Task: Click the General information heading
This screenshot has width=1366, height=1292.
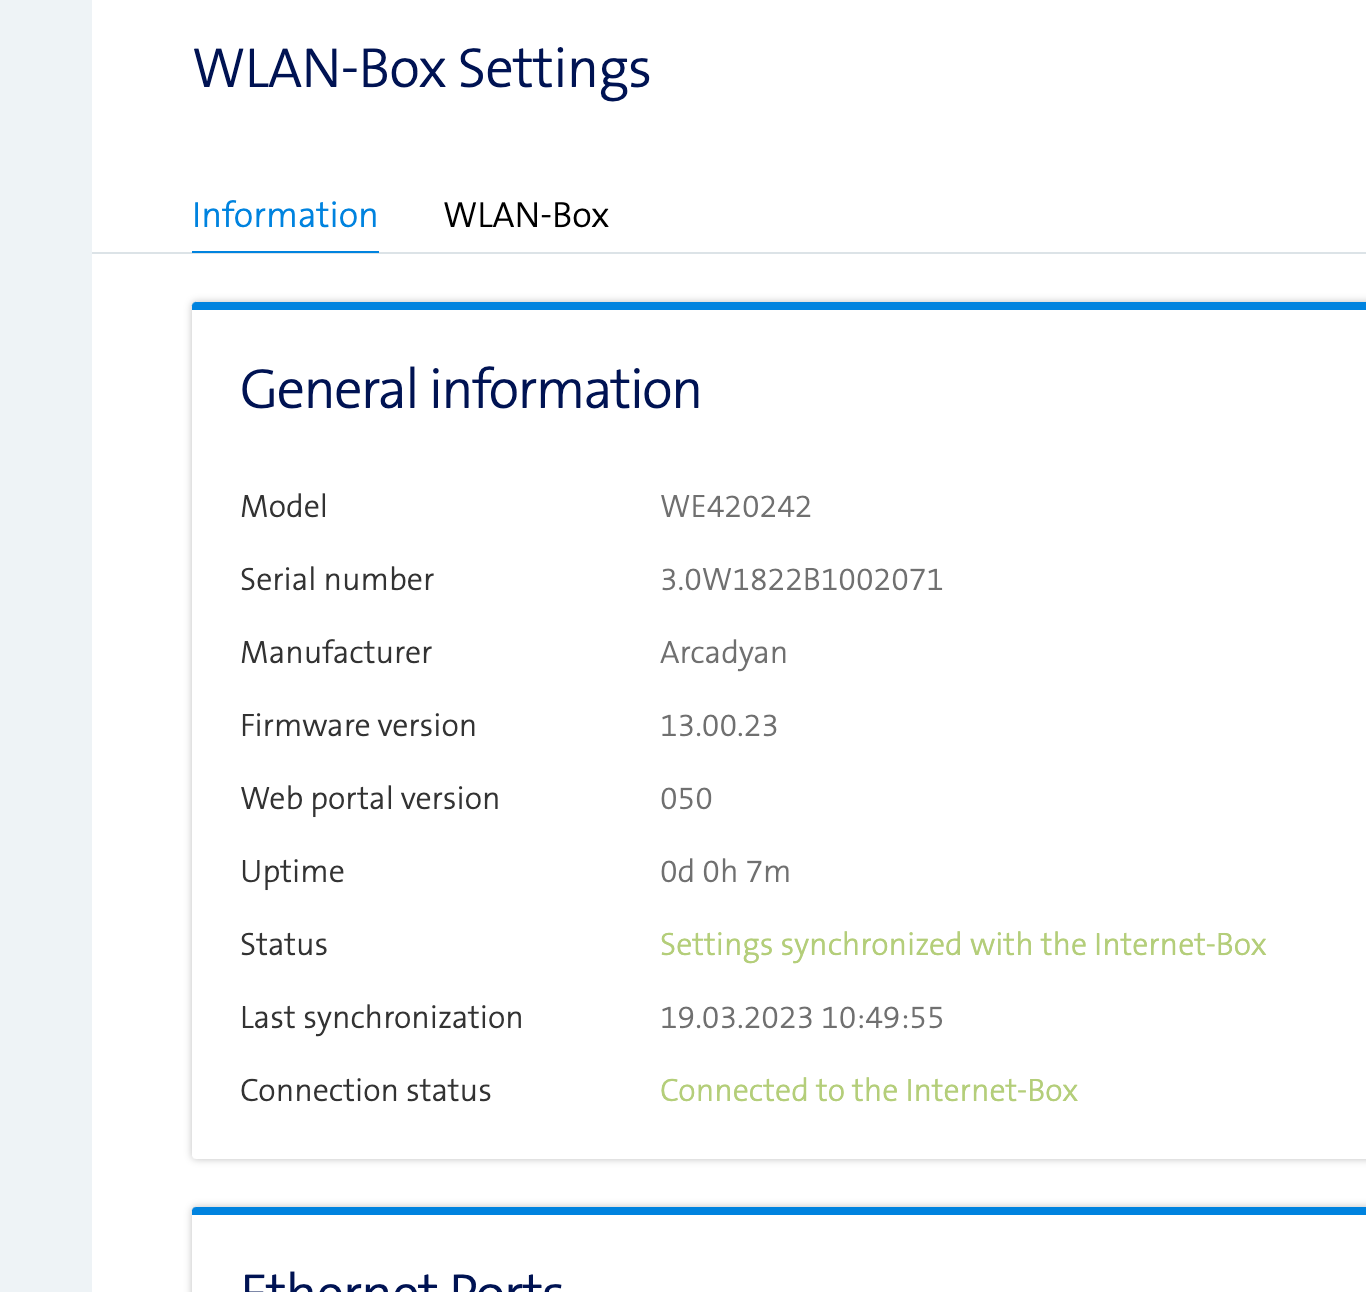Action: (470, 389)
